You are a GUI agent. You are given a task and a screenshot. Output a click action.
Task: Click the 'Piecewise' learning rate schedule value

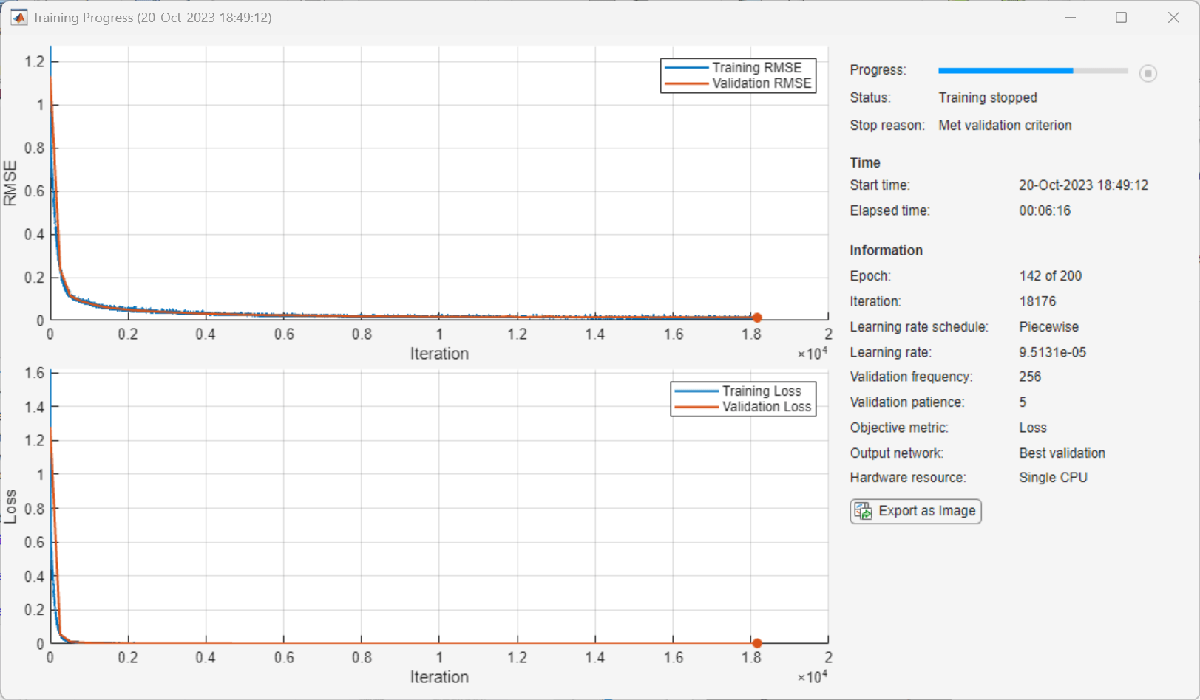(1049, 327)
